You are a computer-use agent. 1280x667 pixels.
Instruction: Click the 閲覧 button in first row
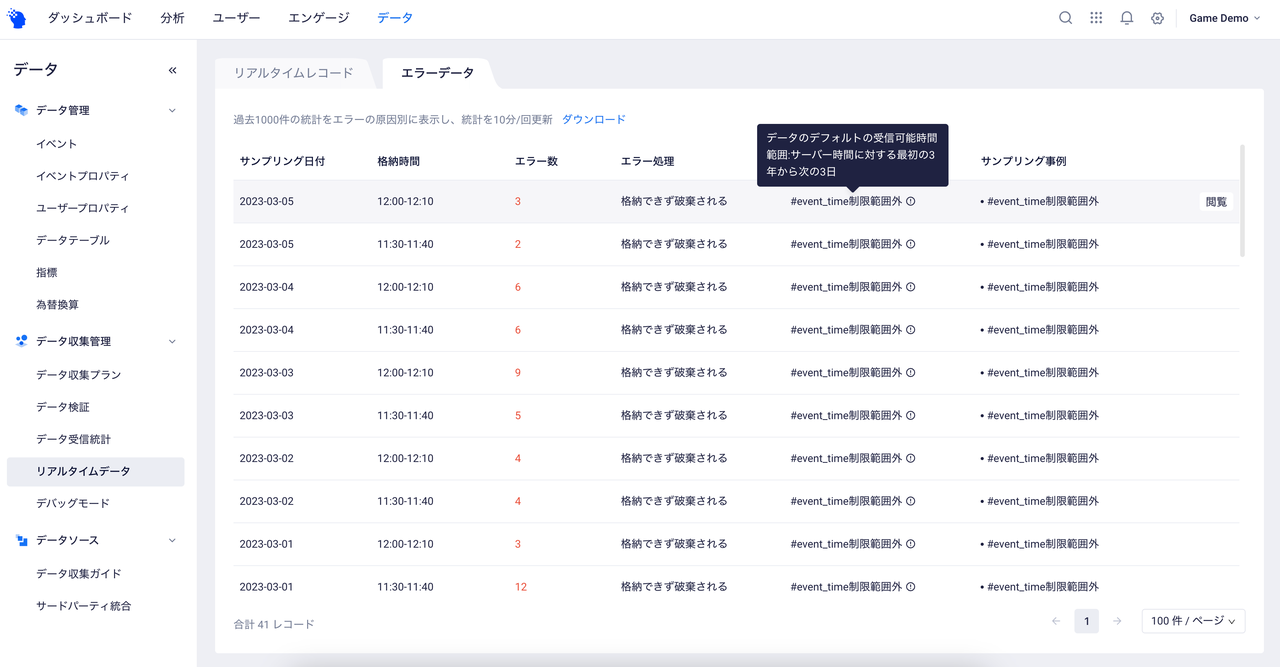(1216, 201)
